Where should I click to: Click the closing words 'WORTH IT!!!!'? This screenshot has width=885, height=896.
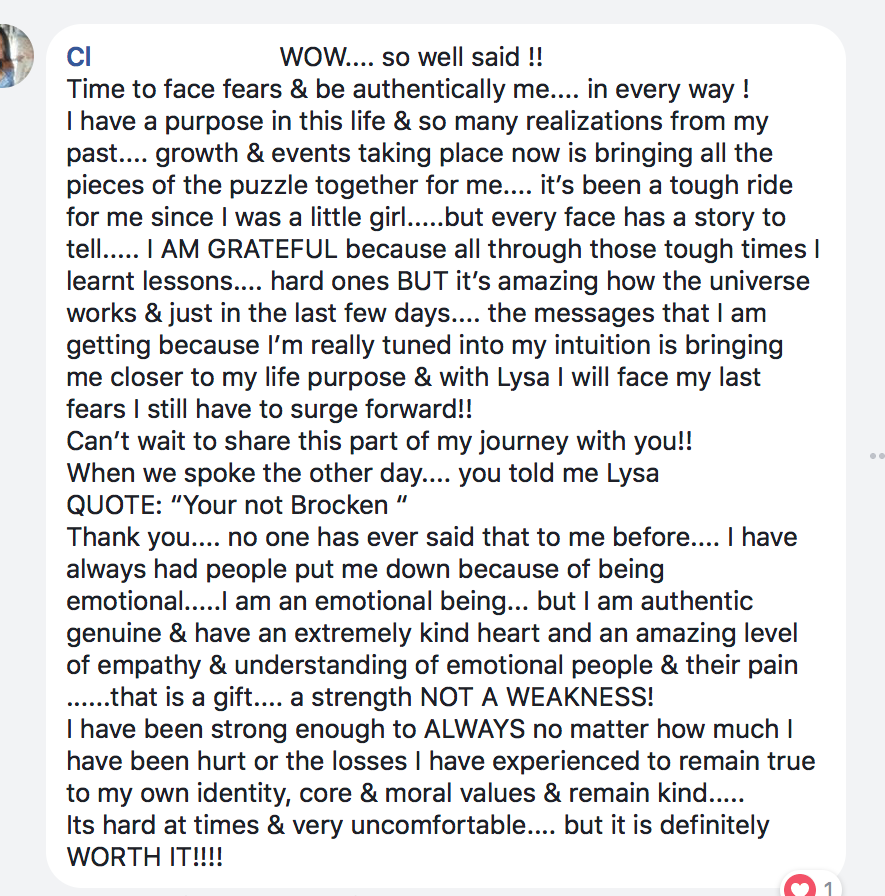click(145, 857)
